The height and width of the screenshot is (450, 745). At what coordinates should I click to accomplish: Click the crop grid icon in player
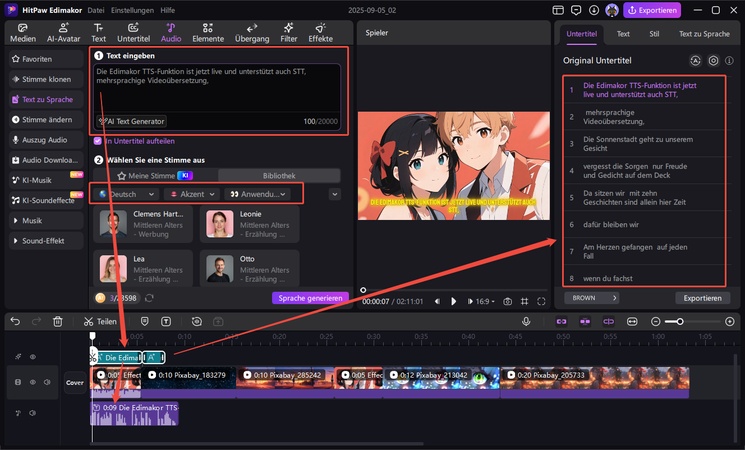click(525, 301)
